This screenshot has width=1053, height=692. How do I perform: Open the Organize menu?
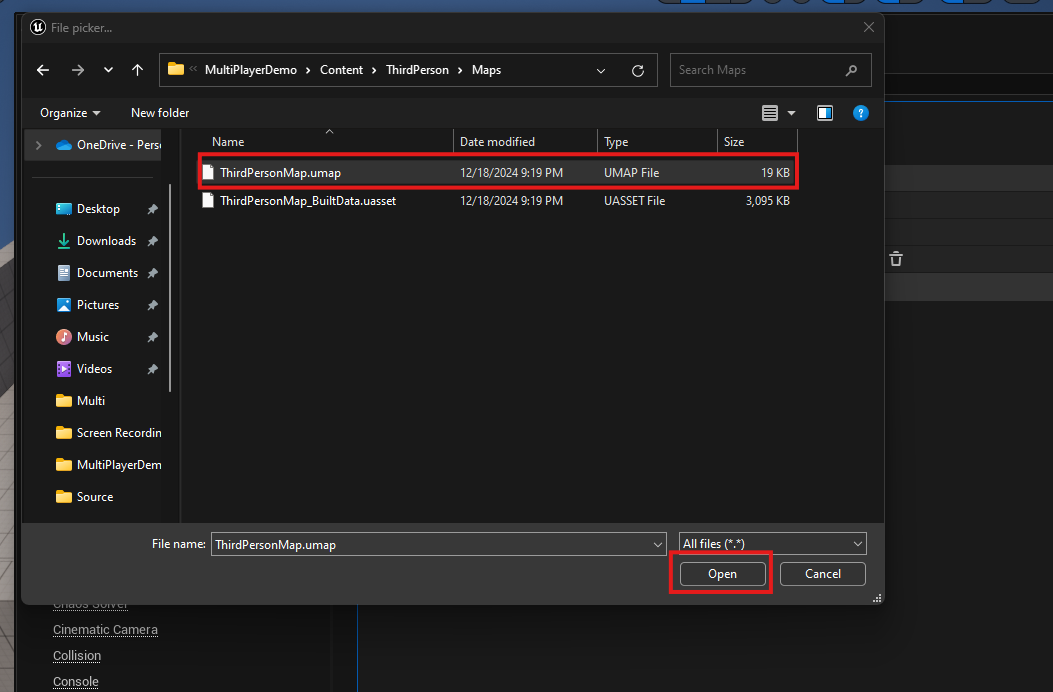coord(70,113)
